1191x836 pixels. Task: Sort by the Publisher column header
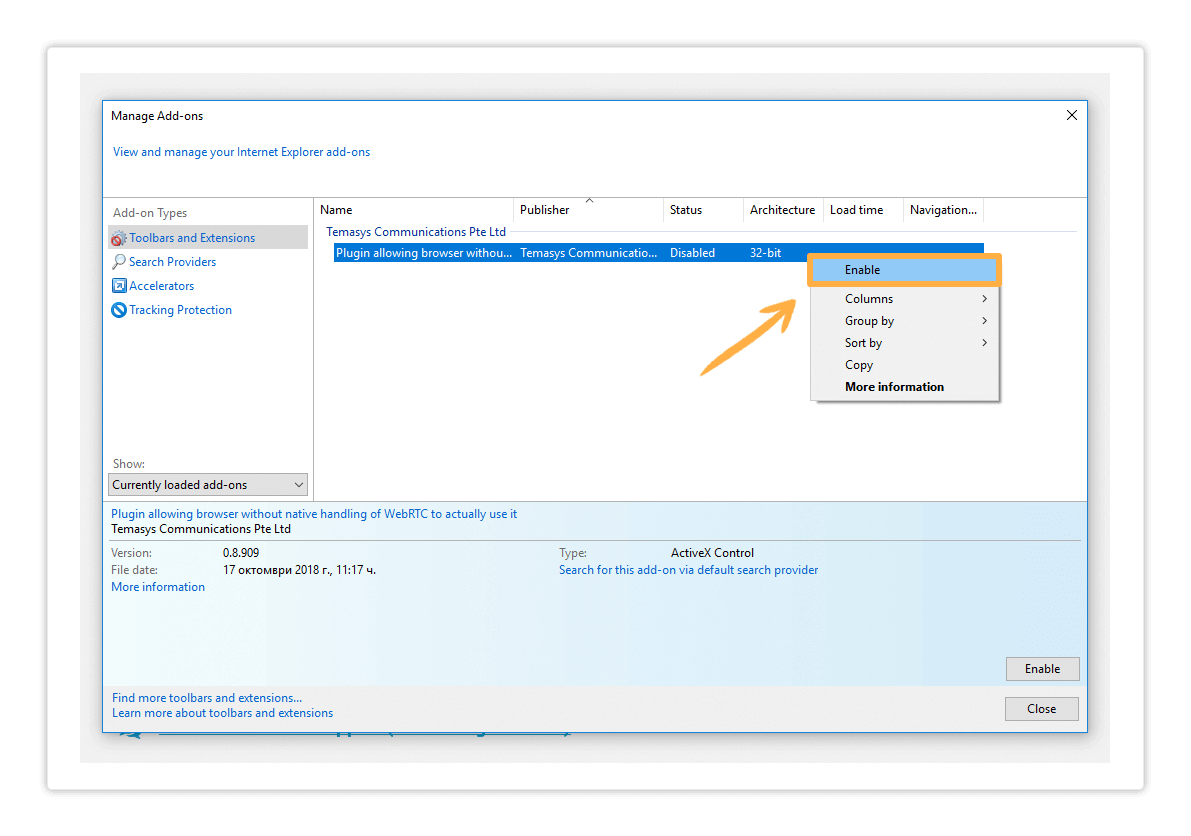point(589,210)
